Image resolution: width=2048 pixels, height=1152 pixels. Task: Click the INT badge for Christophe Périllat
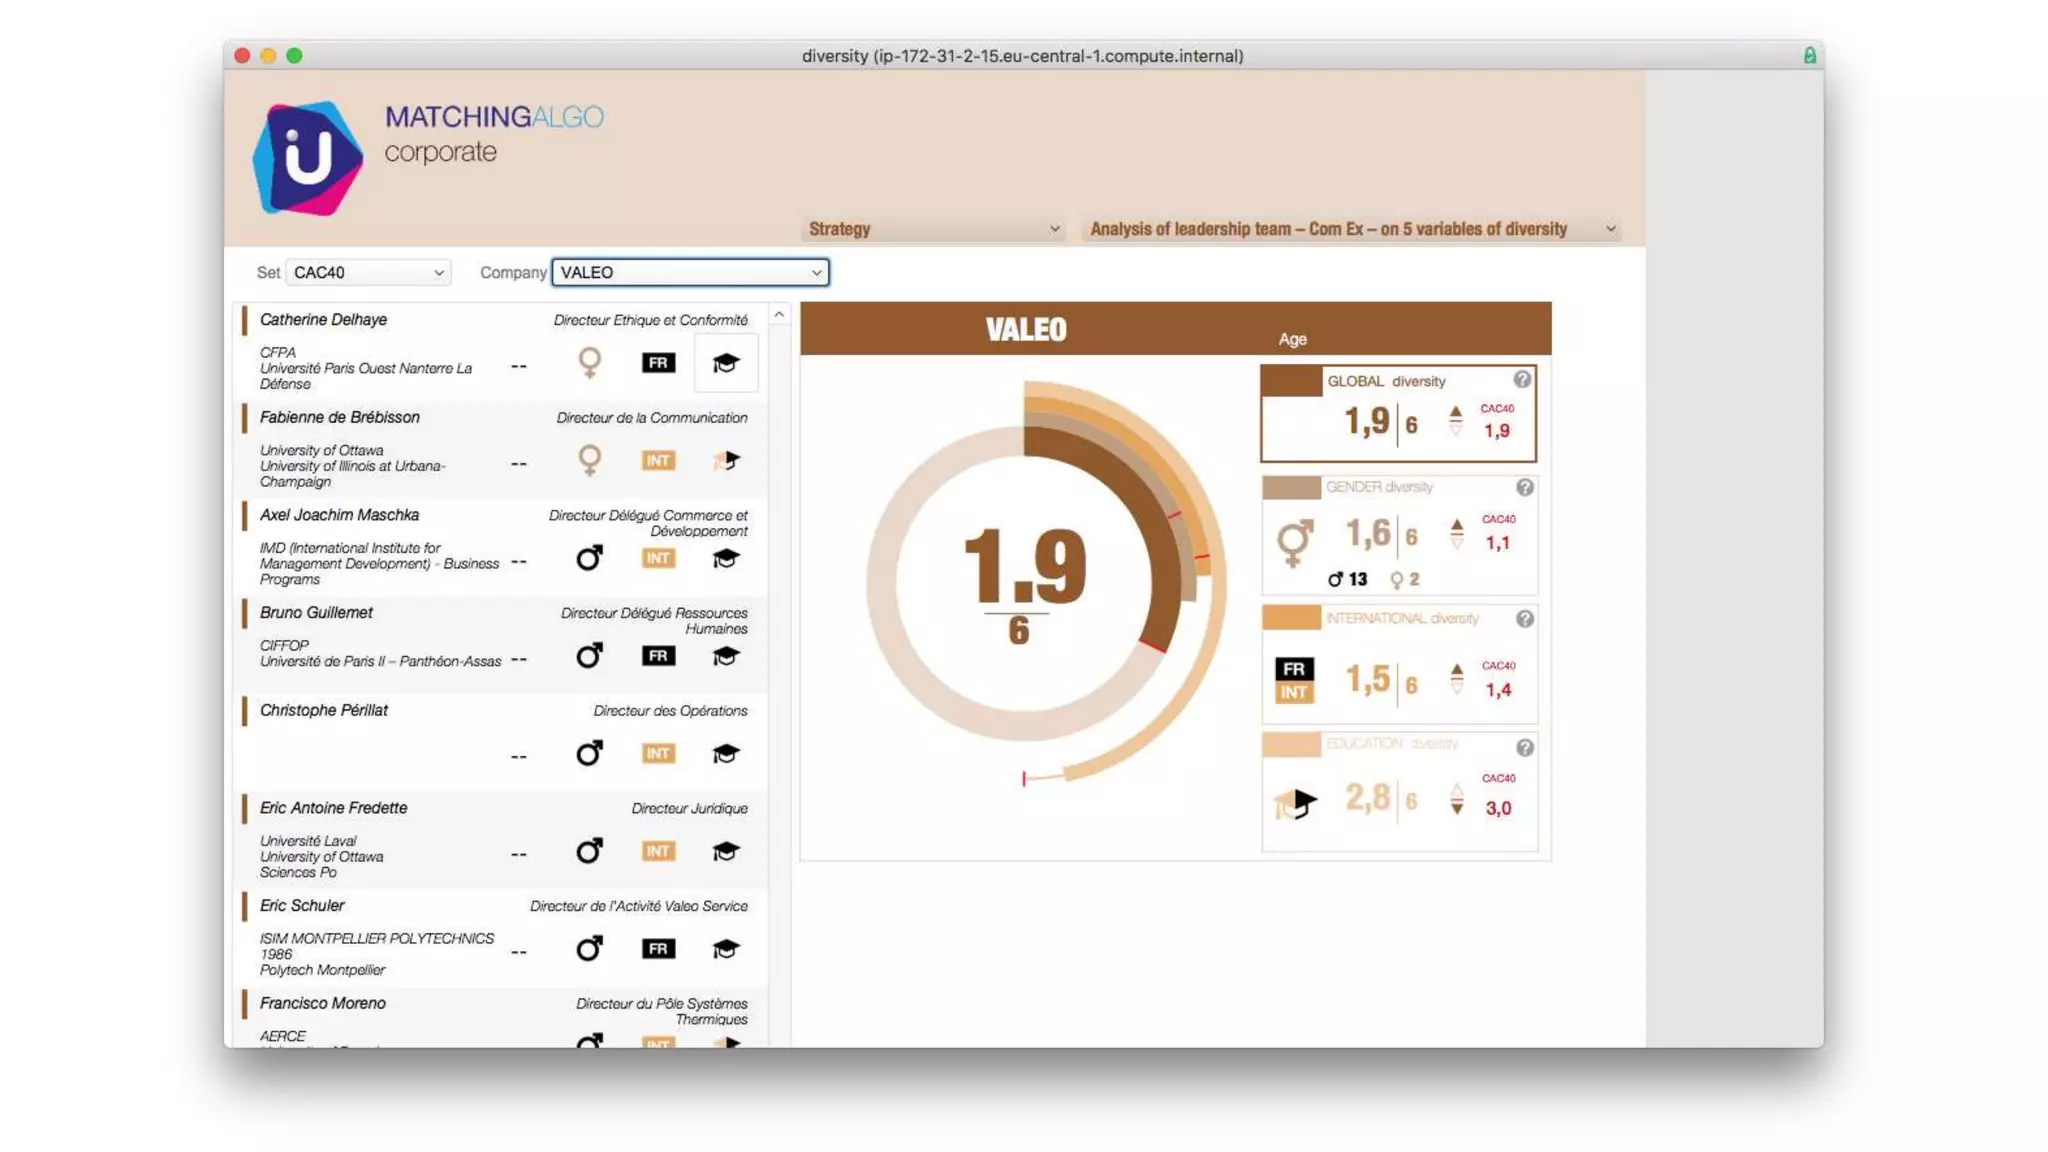click(658, 753)
